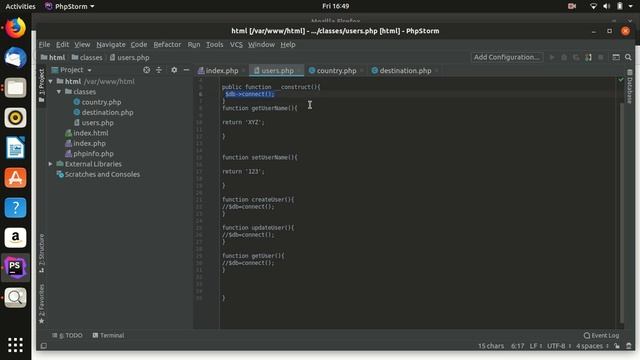This screenshot has width=640, height=360.
Task: Click classes breadcrumb in navigation bar
Action: [x=87, y=58]
